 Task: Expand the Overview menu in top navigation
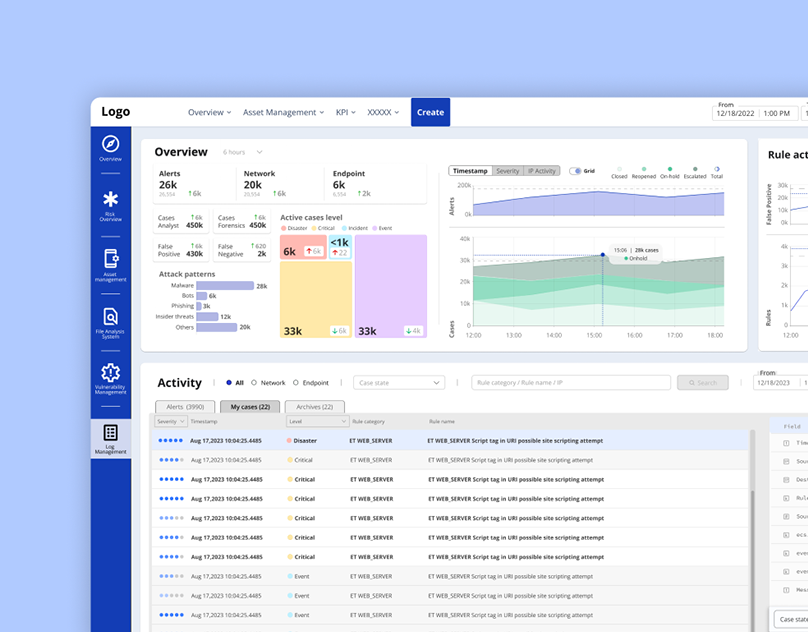pyautogui.click(x=209, y=112)
